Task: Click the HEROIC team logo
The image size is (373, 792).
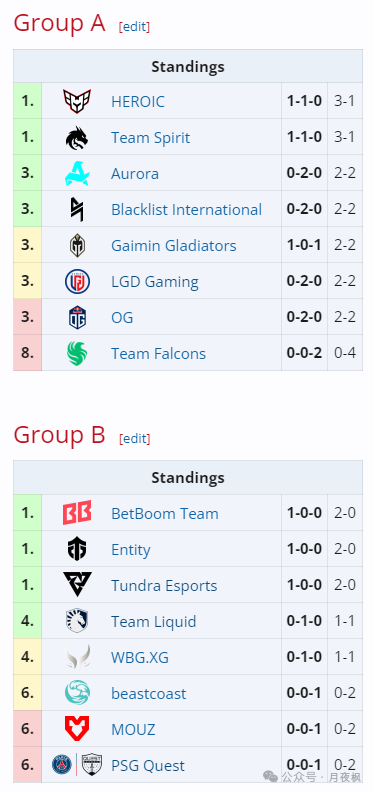Action: (77, 102)
